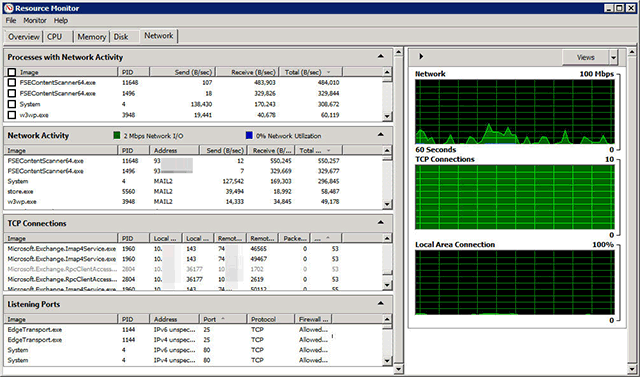Sort Listening Ports by Port column
640x377 pixels.
(223, 319)
